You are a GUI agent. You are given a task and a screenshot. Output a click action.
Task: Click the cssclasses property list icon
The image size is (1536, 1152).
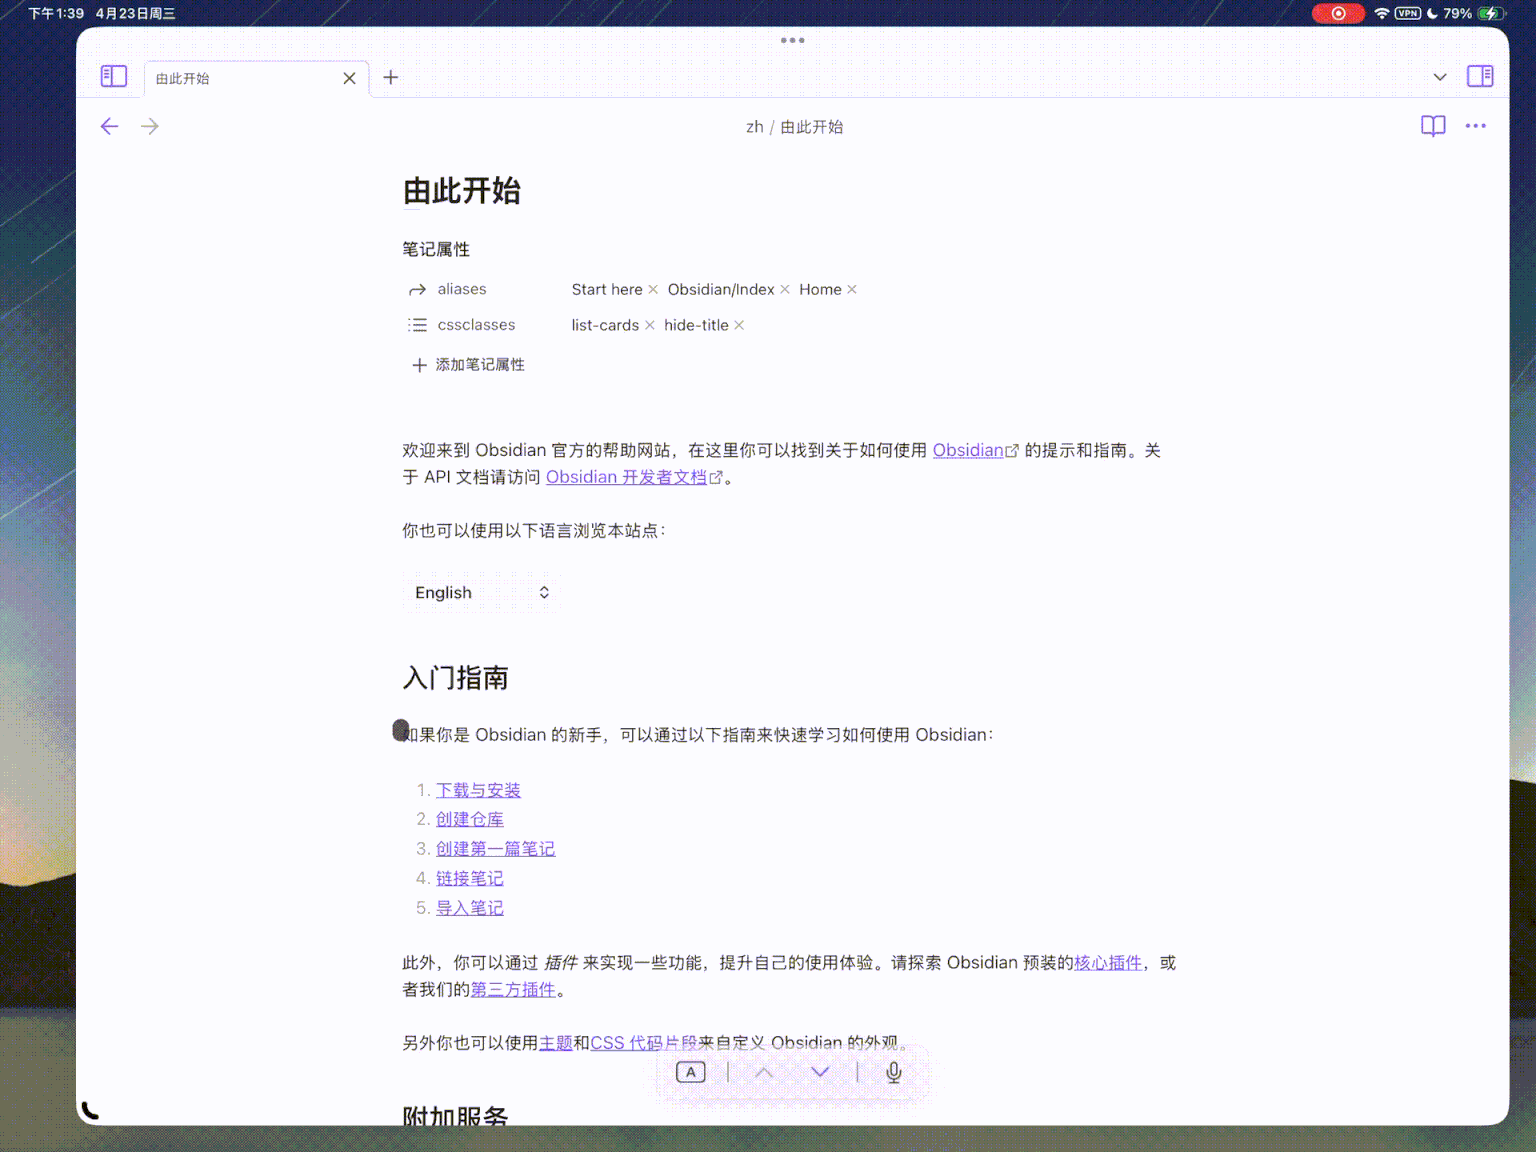point(417,325)
